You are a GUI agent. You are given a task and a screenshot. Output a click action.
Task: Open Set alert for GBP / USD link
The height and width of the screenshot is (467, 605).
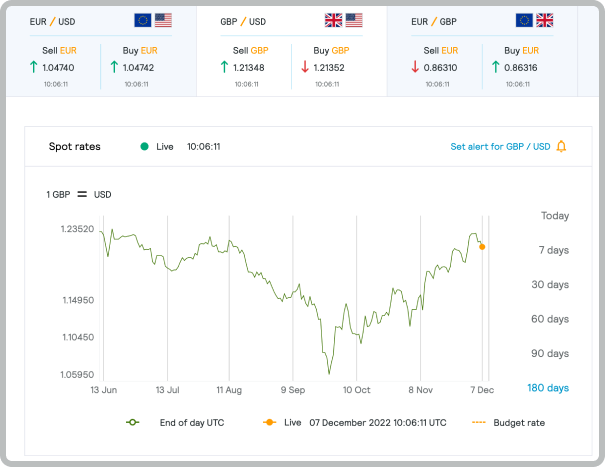pos(500,146)
